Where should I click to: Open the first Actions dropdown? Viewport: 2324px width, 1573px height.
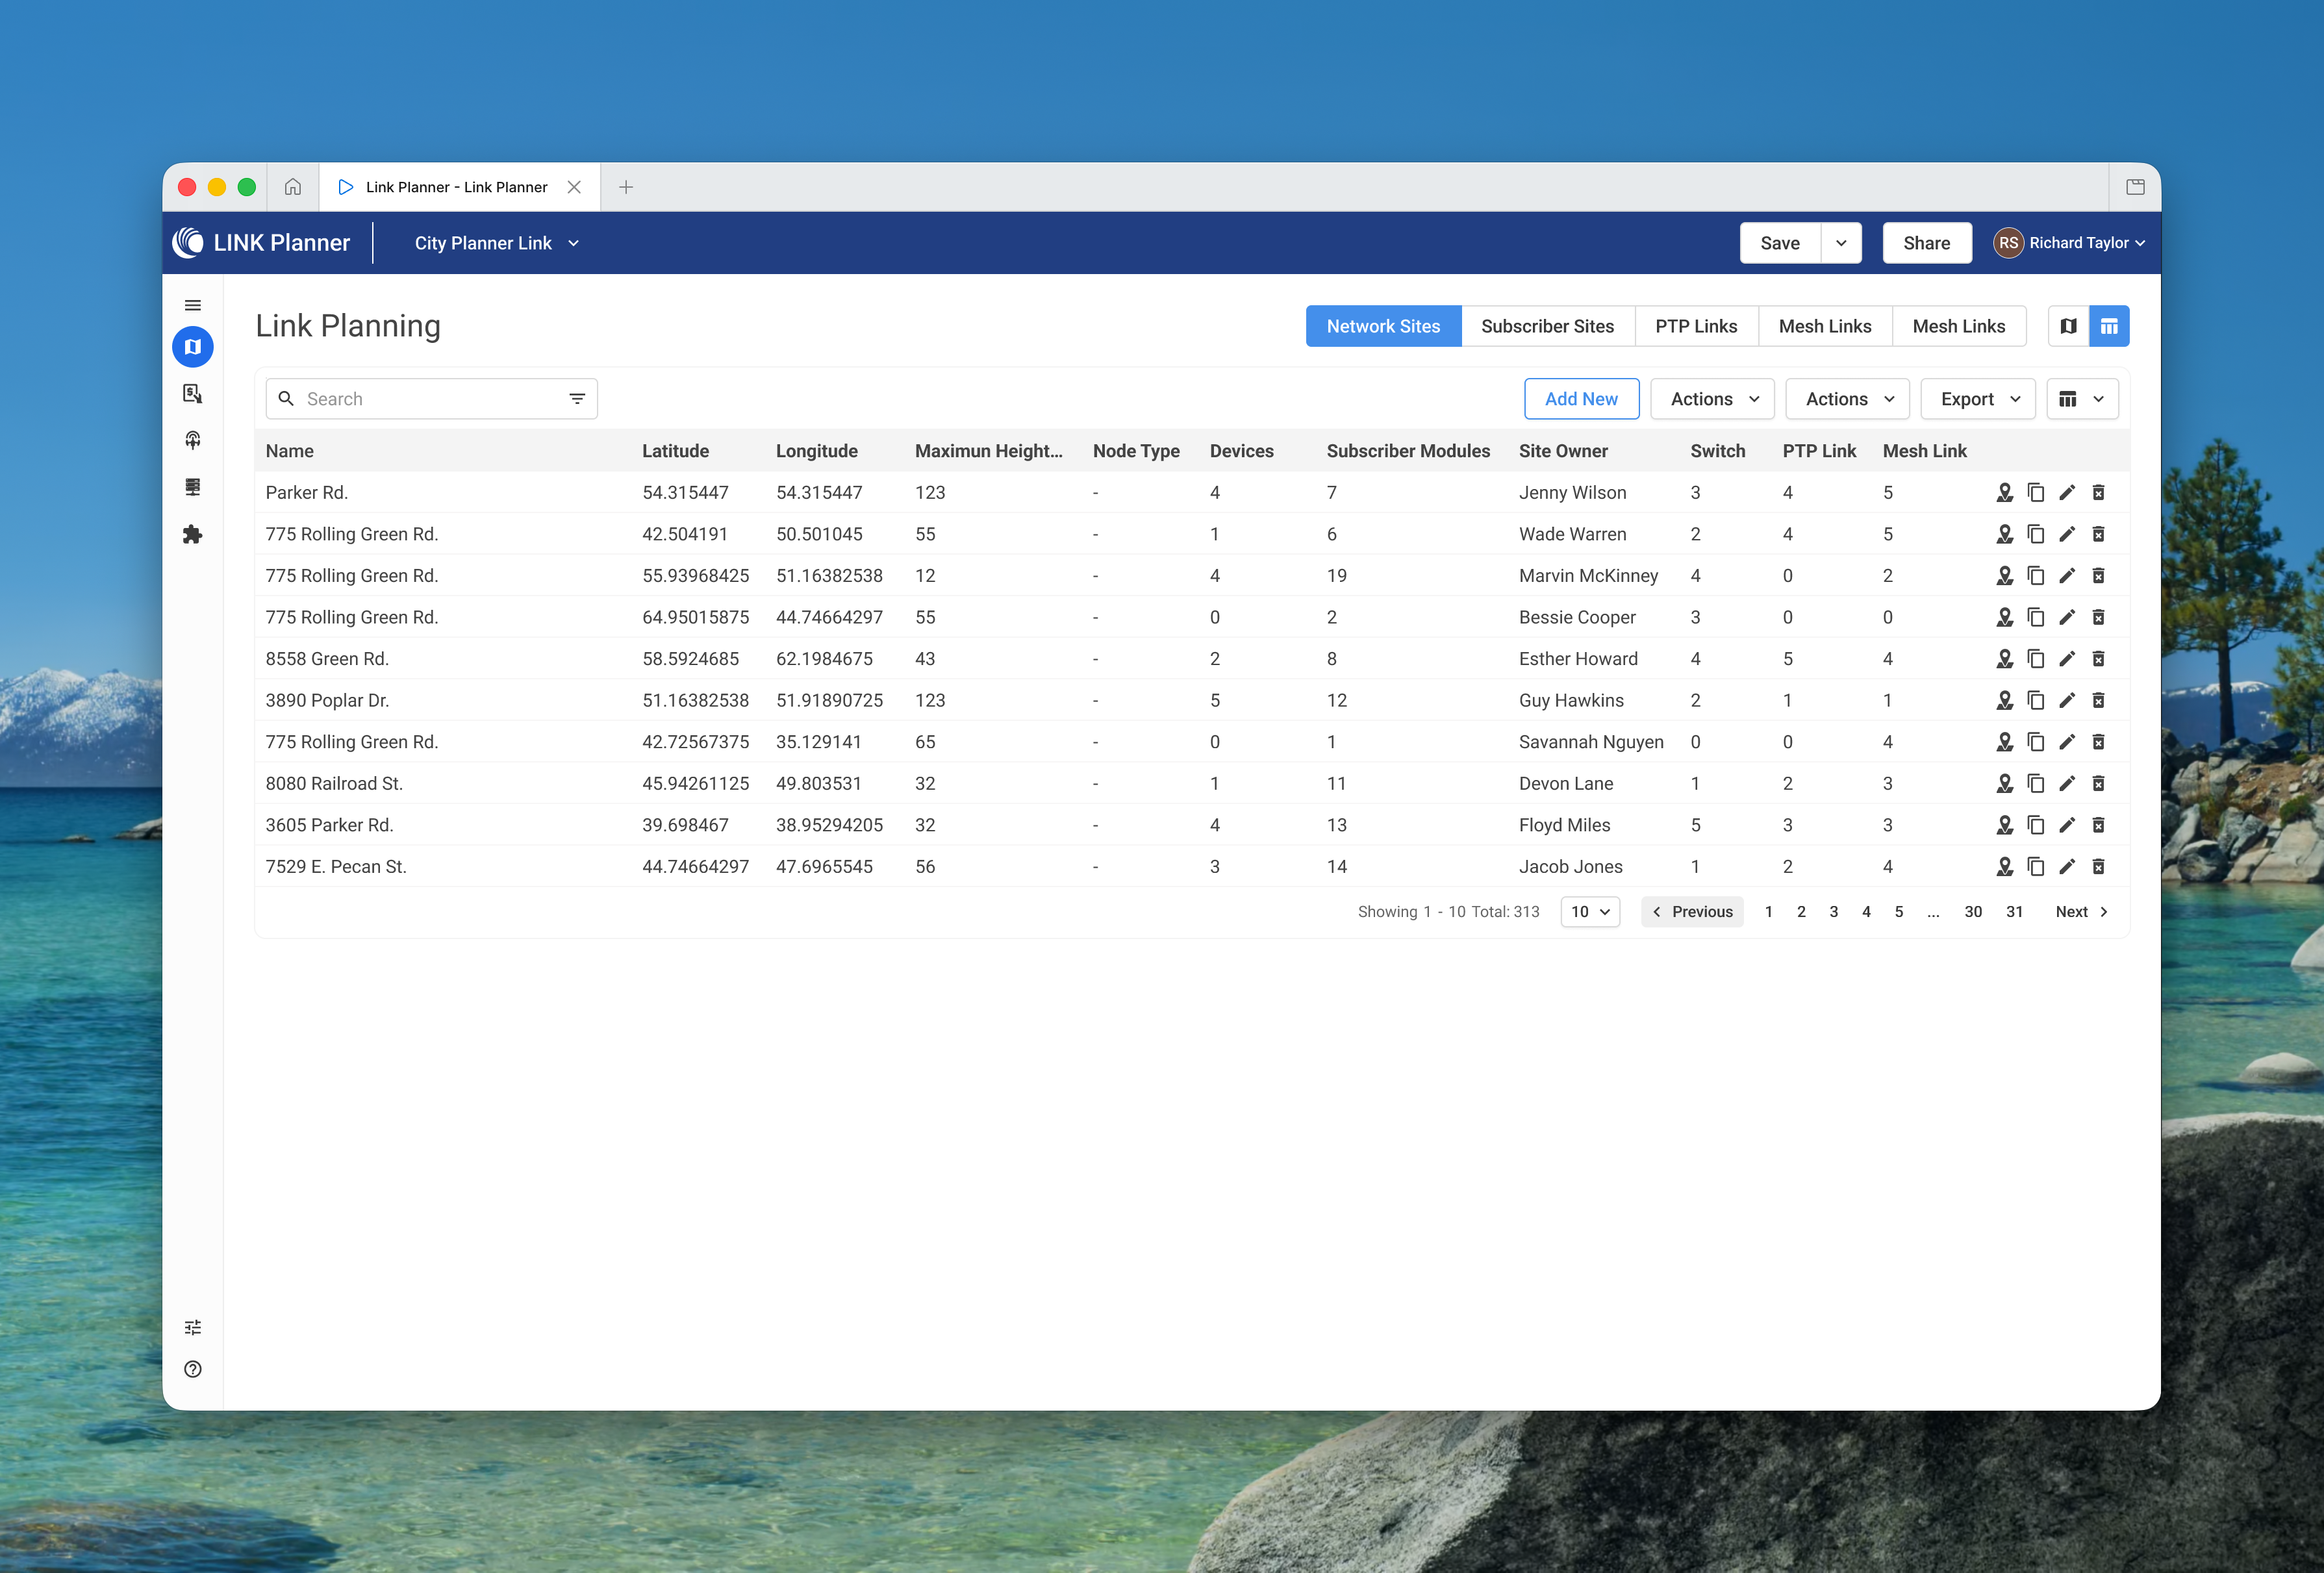[x=1712, y=399]
